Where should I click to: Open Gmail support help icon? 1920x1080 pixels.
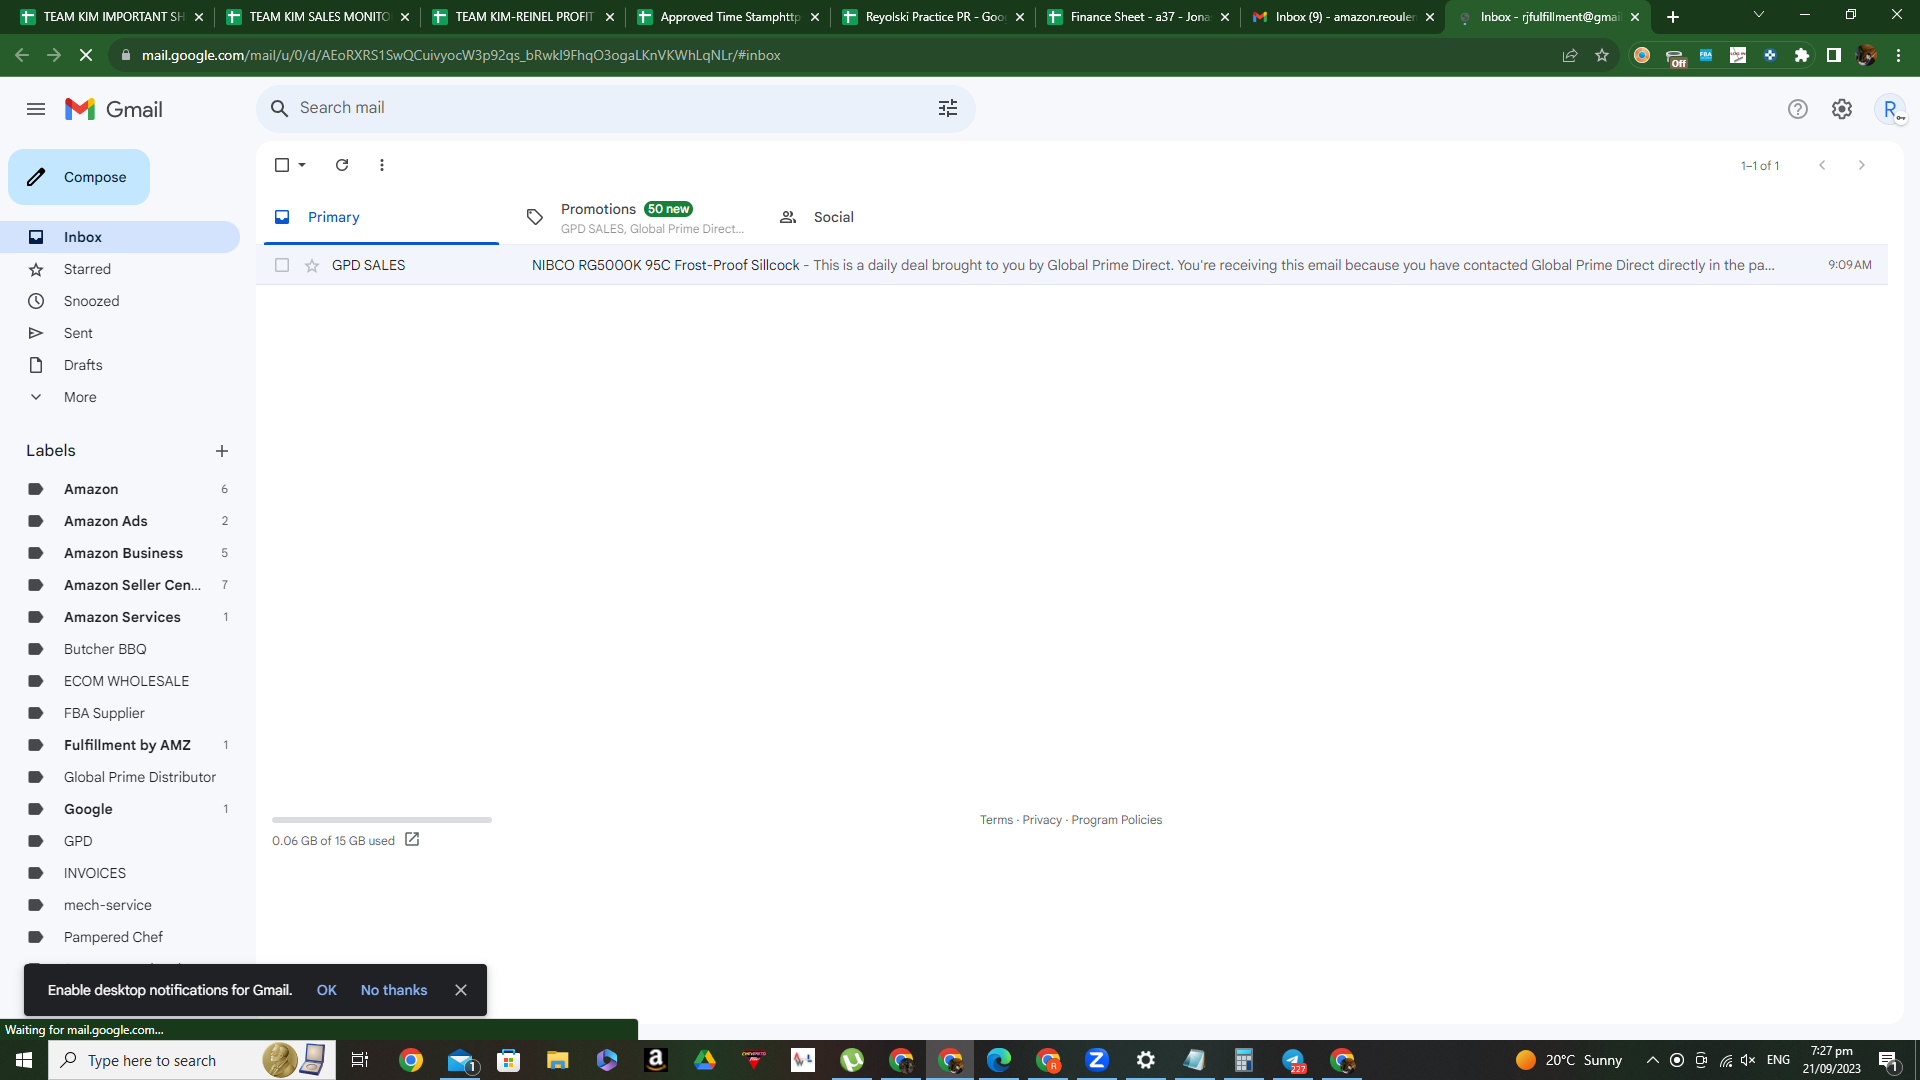[1798, 109]
